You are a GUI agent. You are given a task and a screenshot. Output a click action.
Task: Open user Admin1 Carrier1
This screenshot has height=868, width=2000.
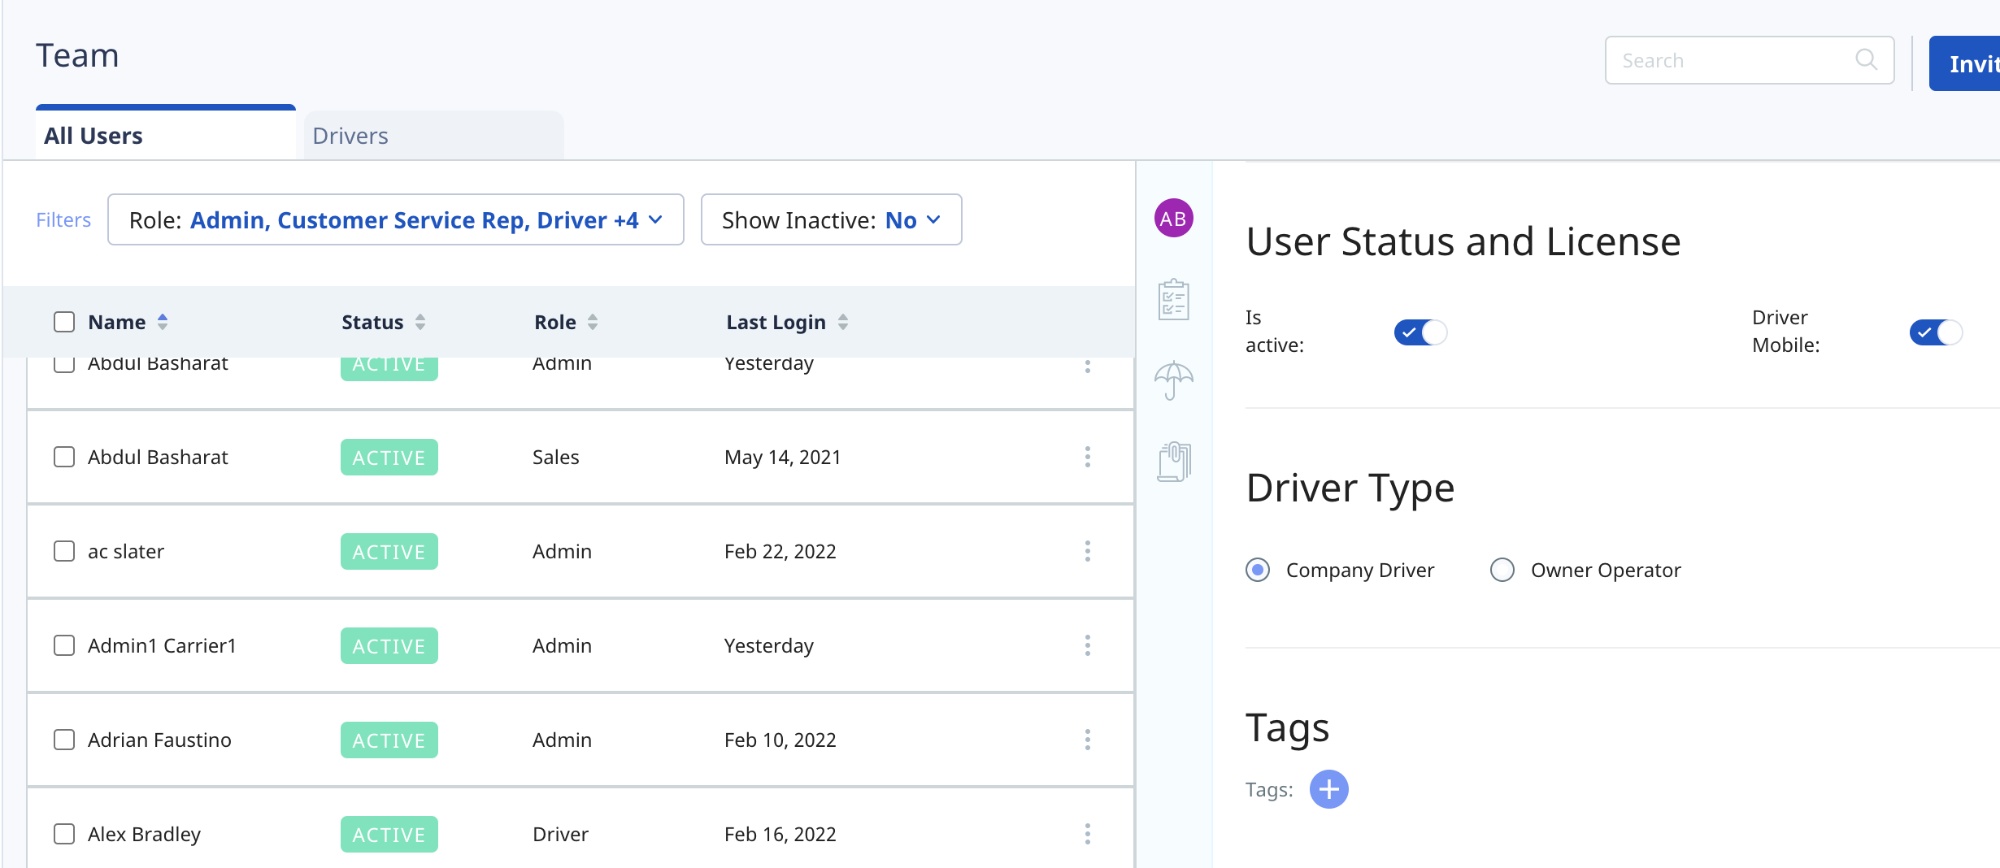point(162,646)
